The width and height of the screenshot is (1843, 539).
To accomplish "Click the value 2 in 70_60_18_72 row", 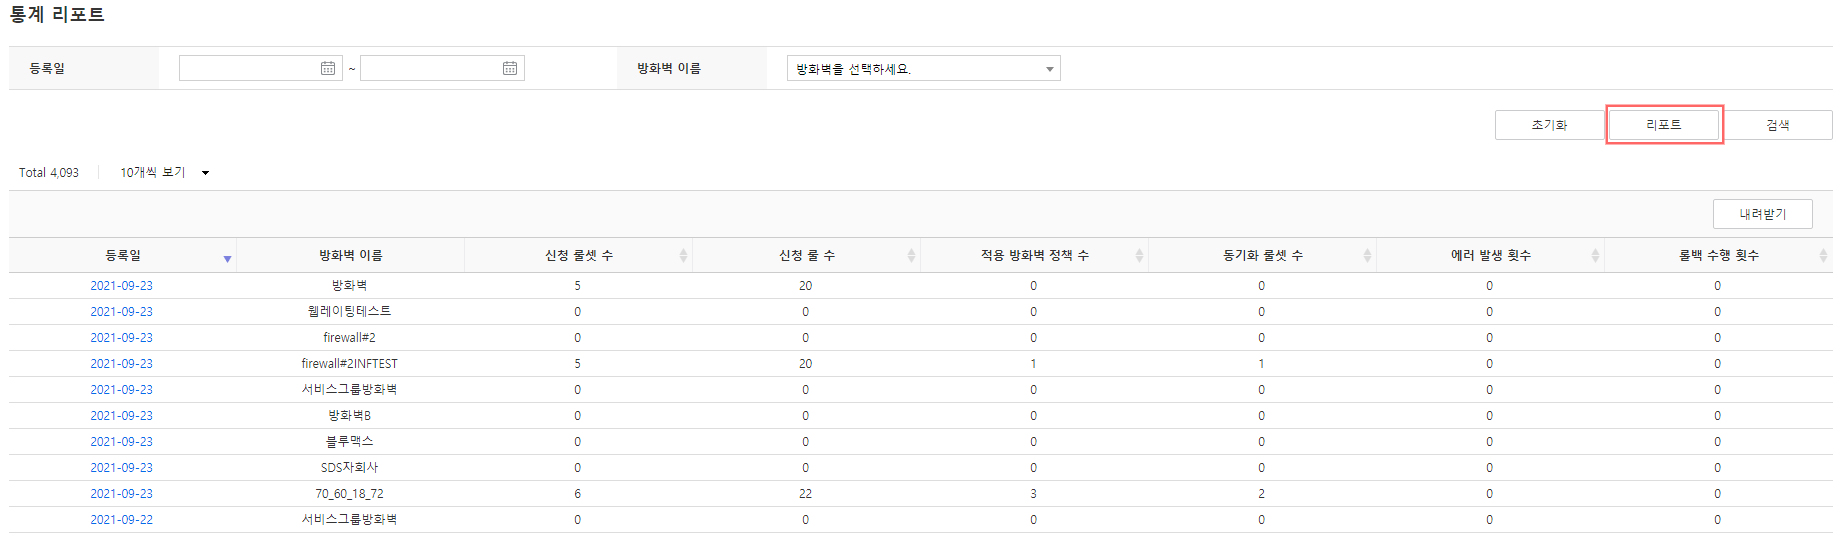I will pos(1262,494).
